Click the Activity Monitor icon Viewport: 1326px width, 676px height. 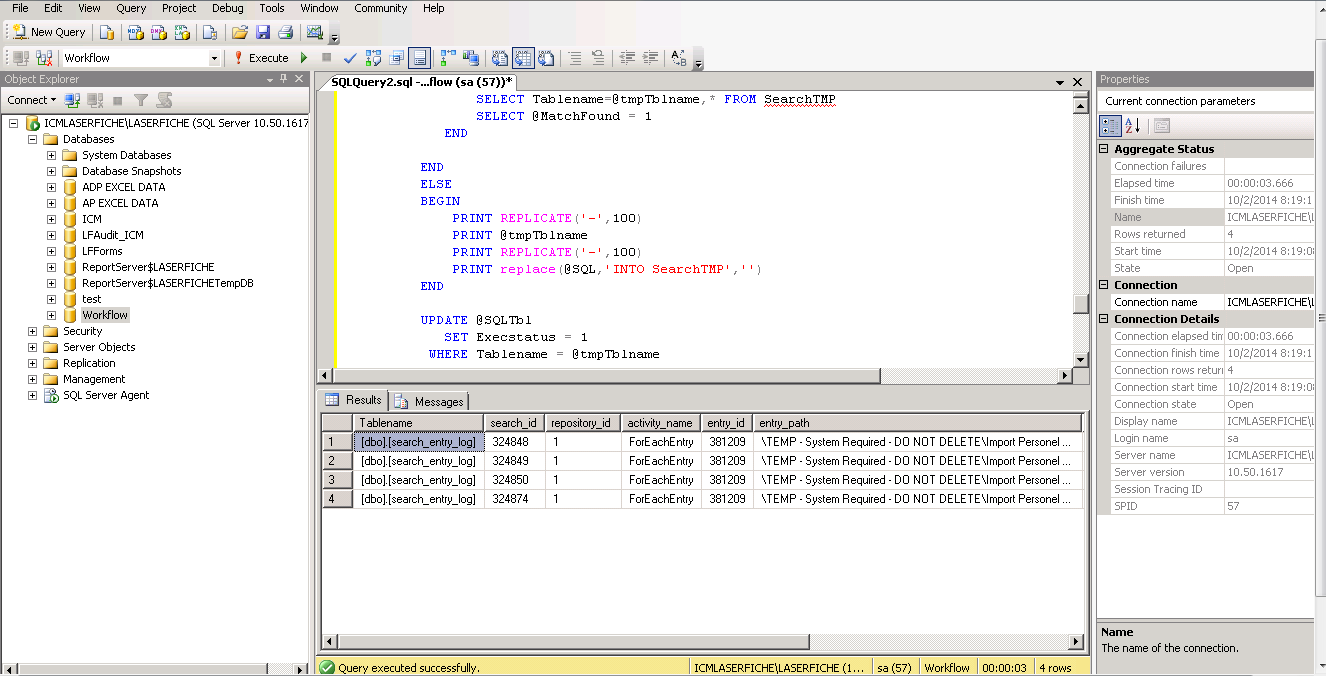click(315, 32)
